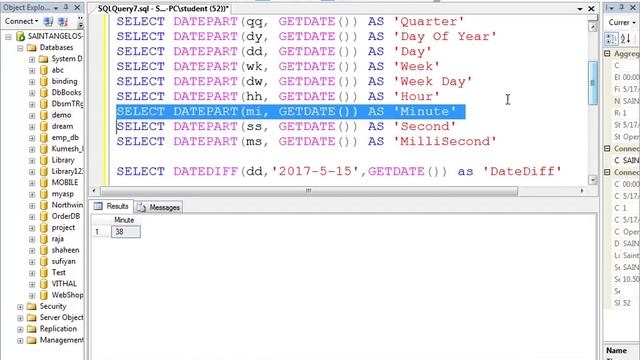Viewport: 640px width, 360px height.
Task: Click the 'MilliSecond' alias text in editor
Action: coord(445,142)
